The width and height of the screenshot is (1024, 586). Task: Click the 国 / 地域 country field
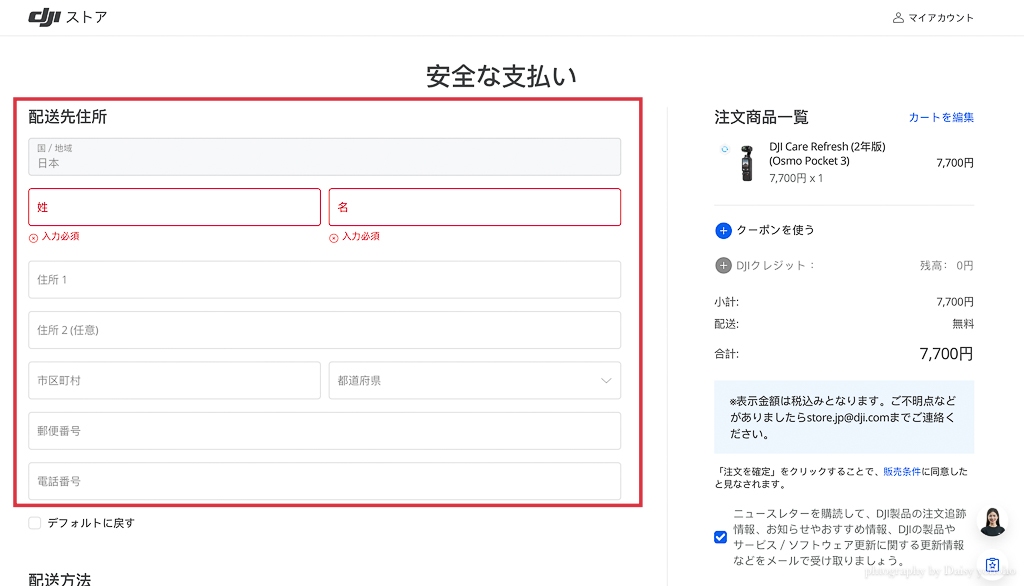(325, 157)
